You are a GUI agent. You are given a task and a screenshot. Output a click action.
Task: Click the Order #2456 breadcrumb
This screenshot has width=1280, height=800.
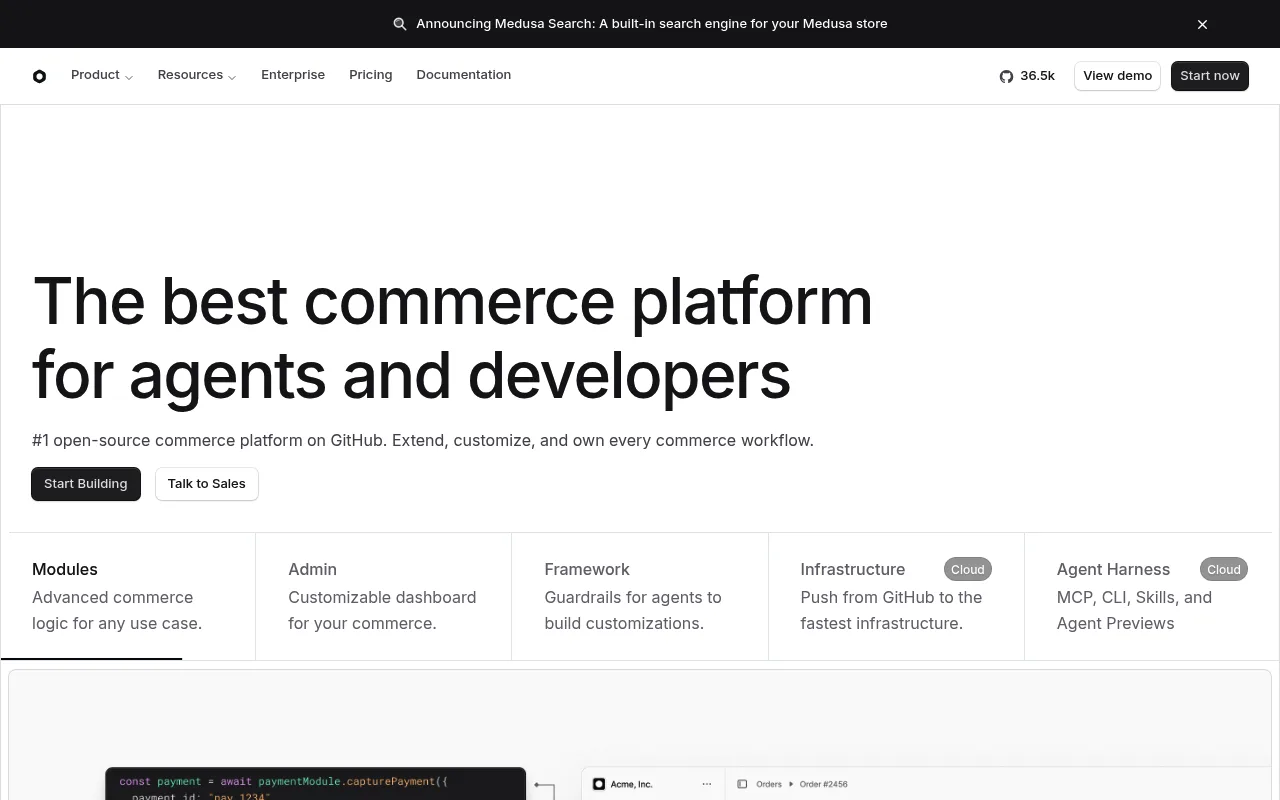(x=824, y=784)
